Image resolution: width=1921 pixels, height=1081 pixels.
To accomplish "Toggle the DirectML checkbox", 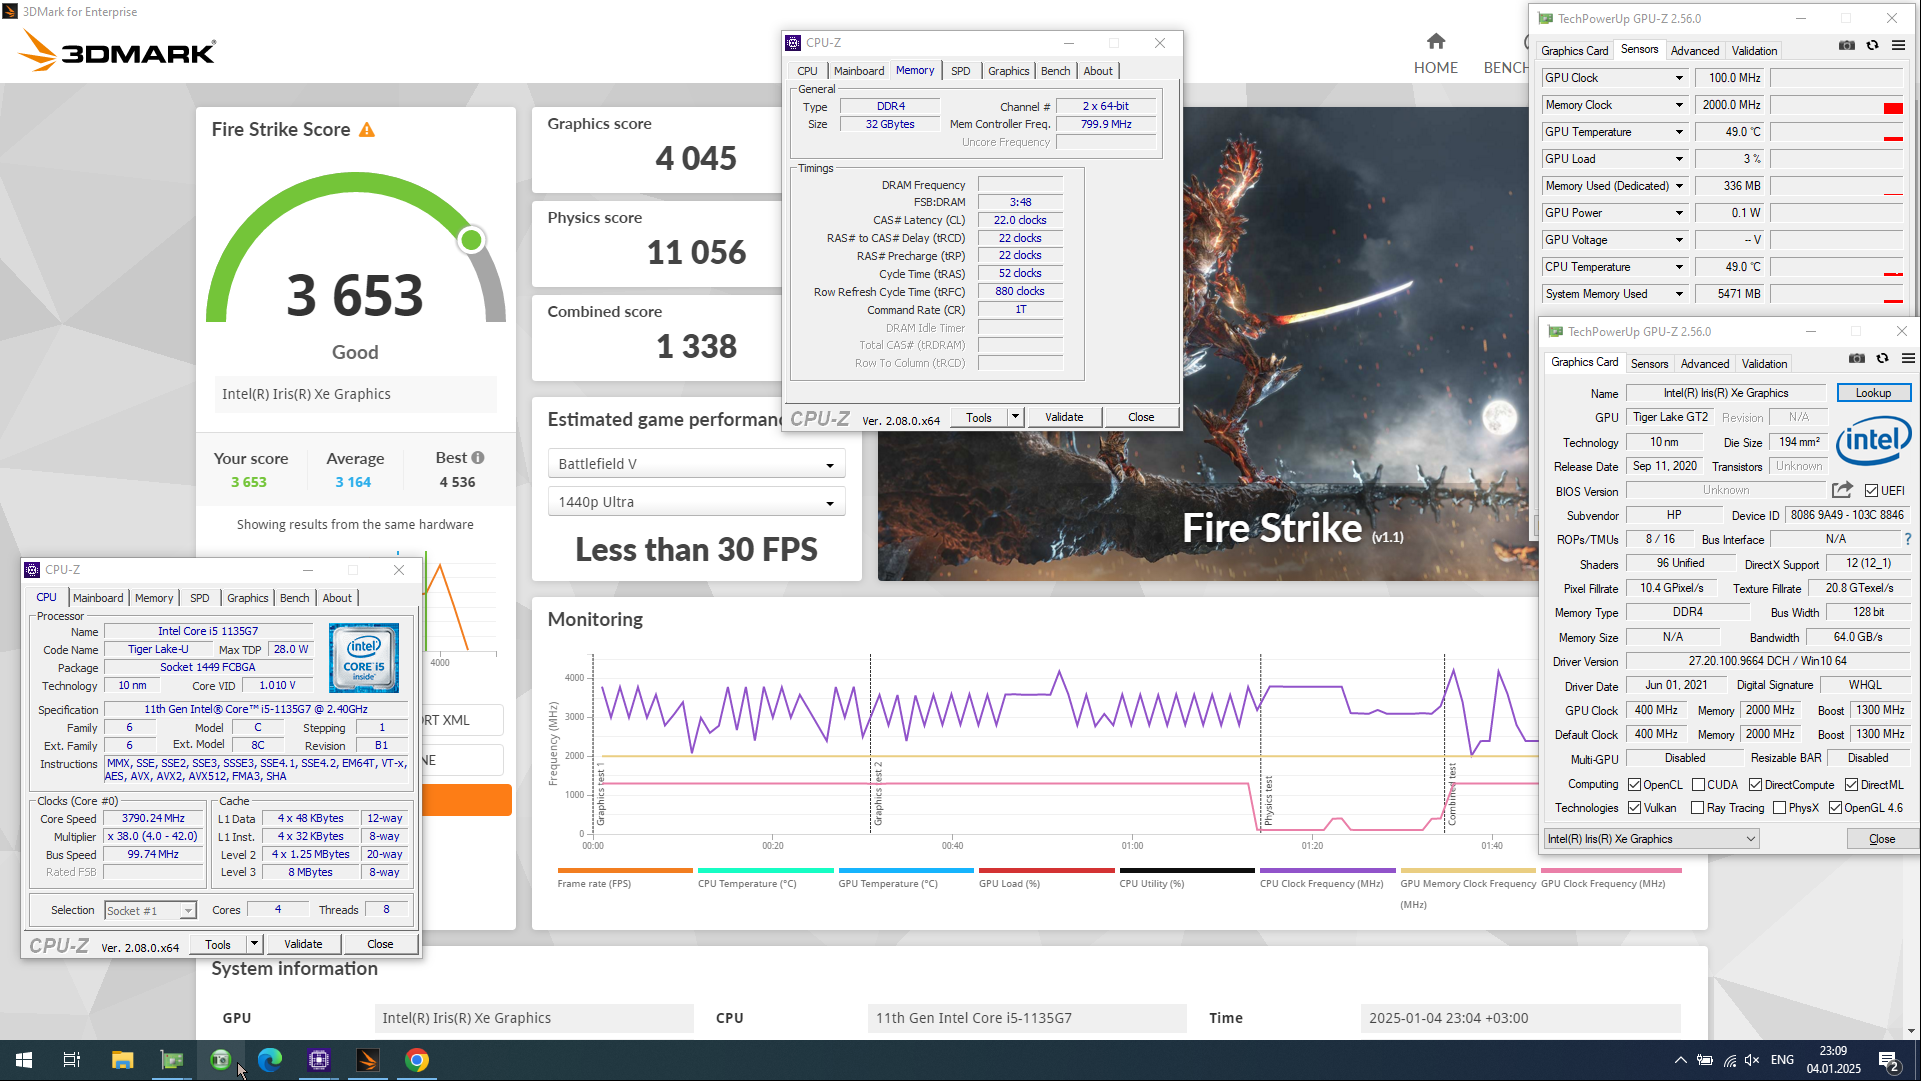I will [x=1851, y=785].
